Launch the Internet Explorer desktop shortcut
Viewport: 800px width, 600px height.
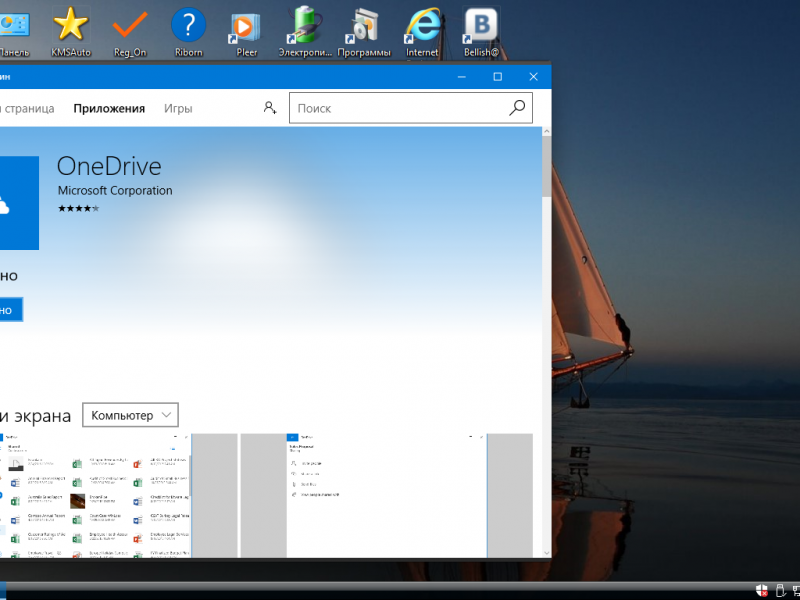point(422,32)
